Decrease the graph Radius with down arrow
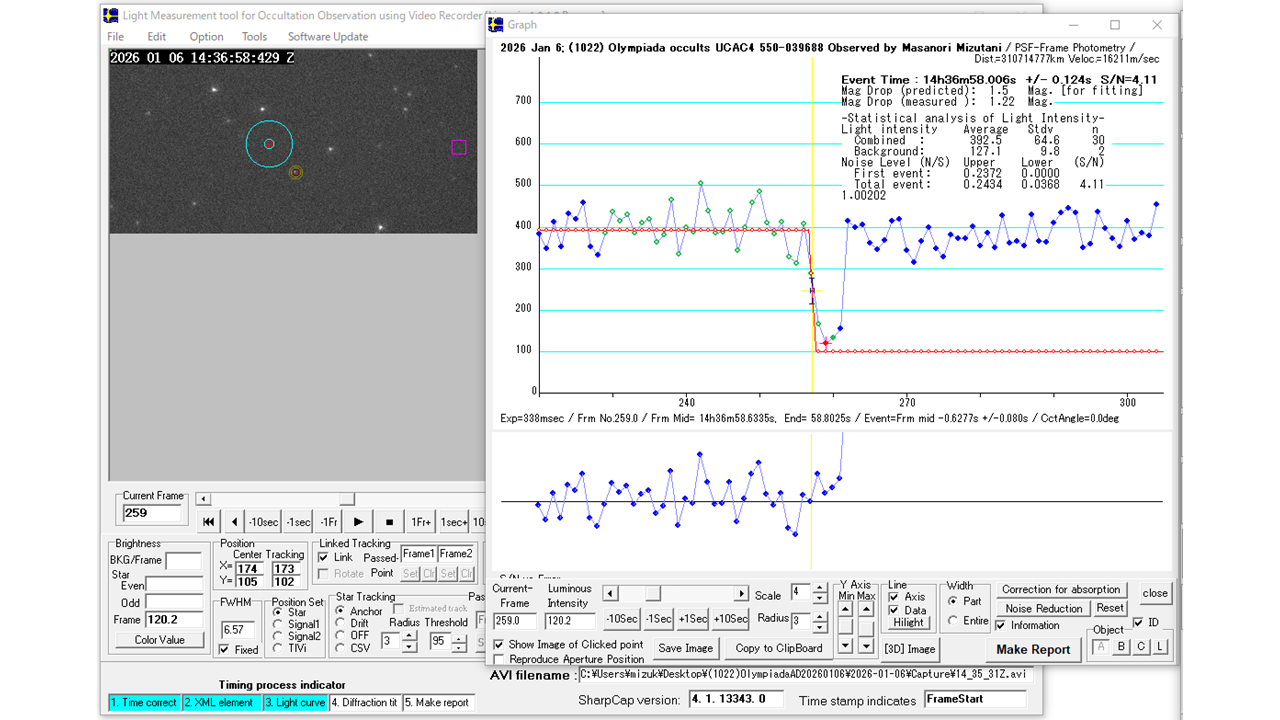 coord(820,625)
